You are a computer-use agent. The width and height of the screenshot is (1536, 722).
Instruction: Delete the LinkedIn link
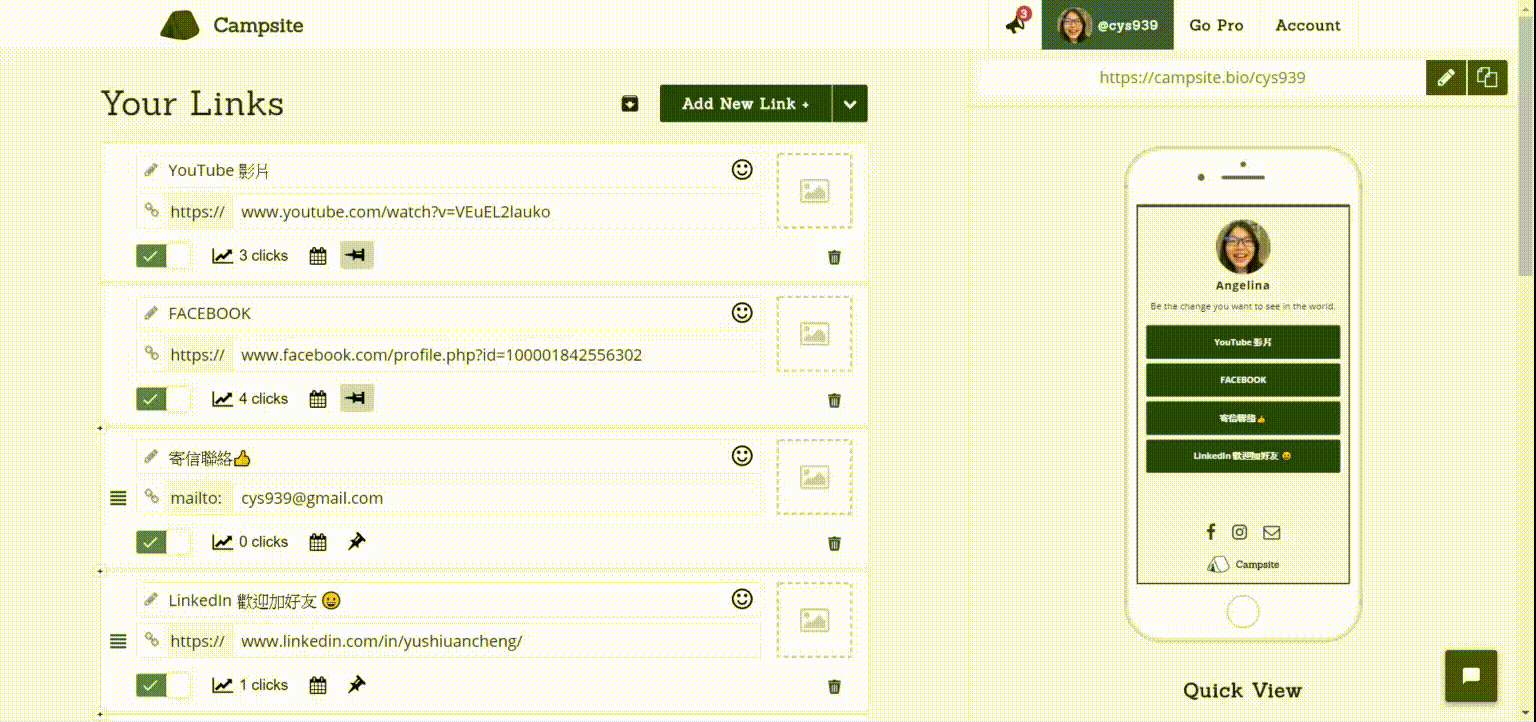834,686
